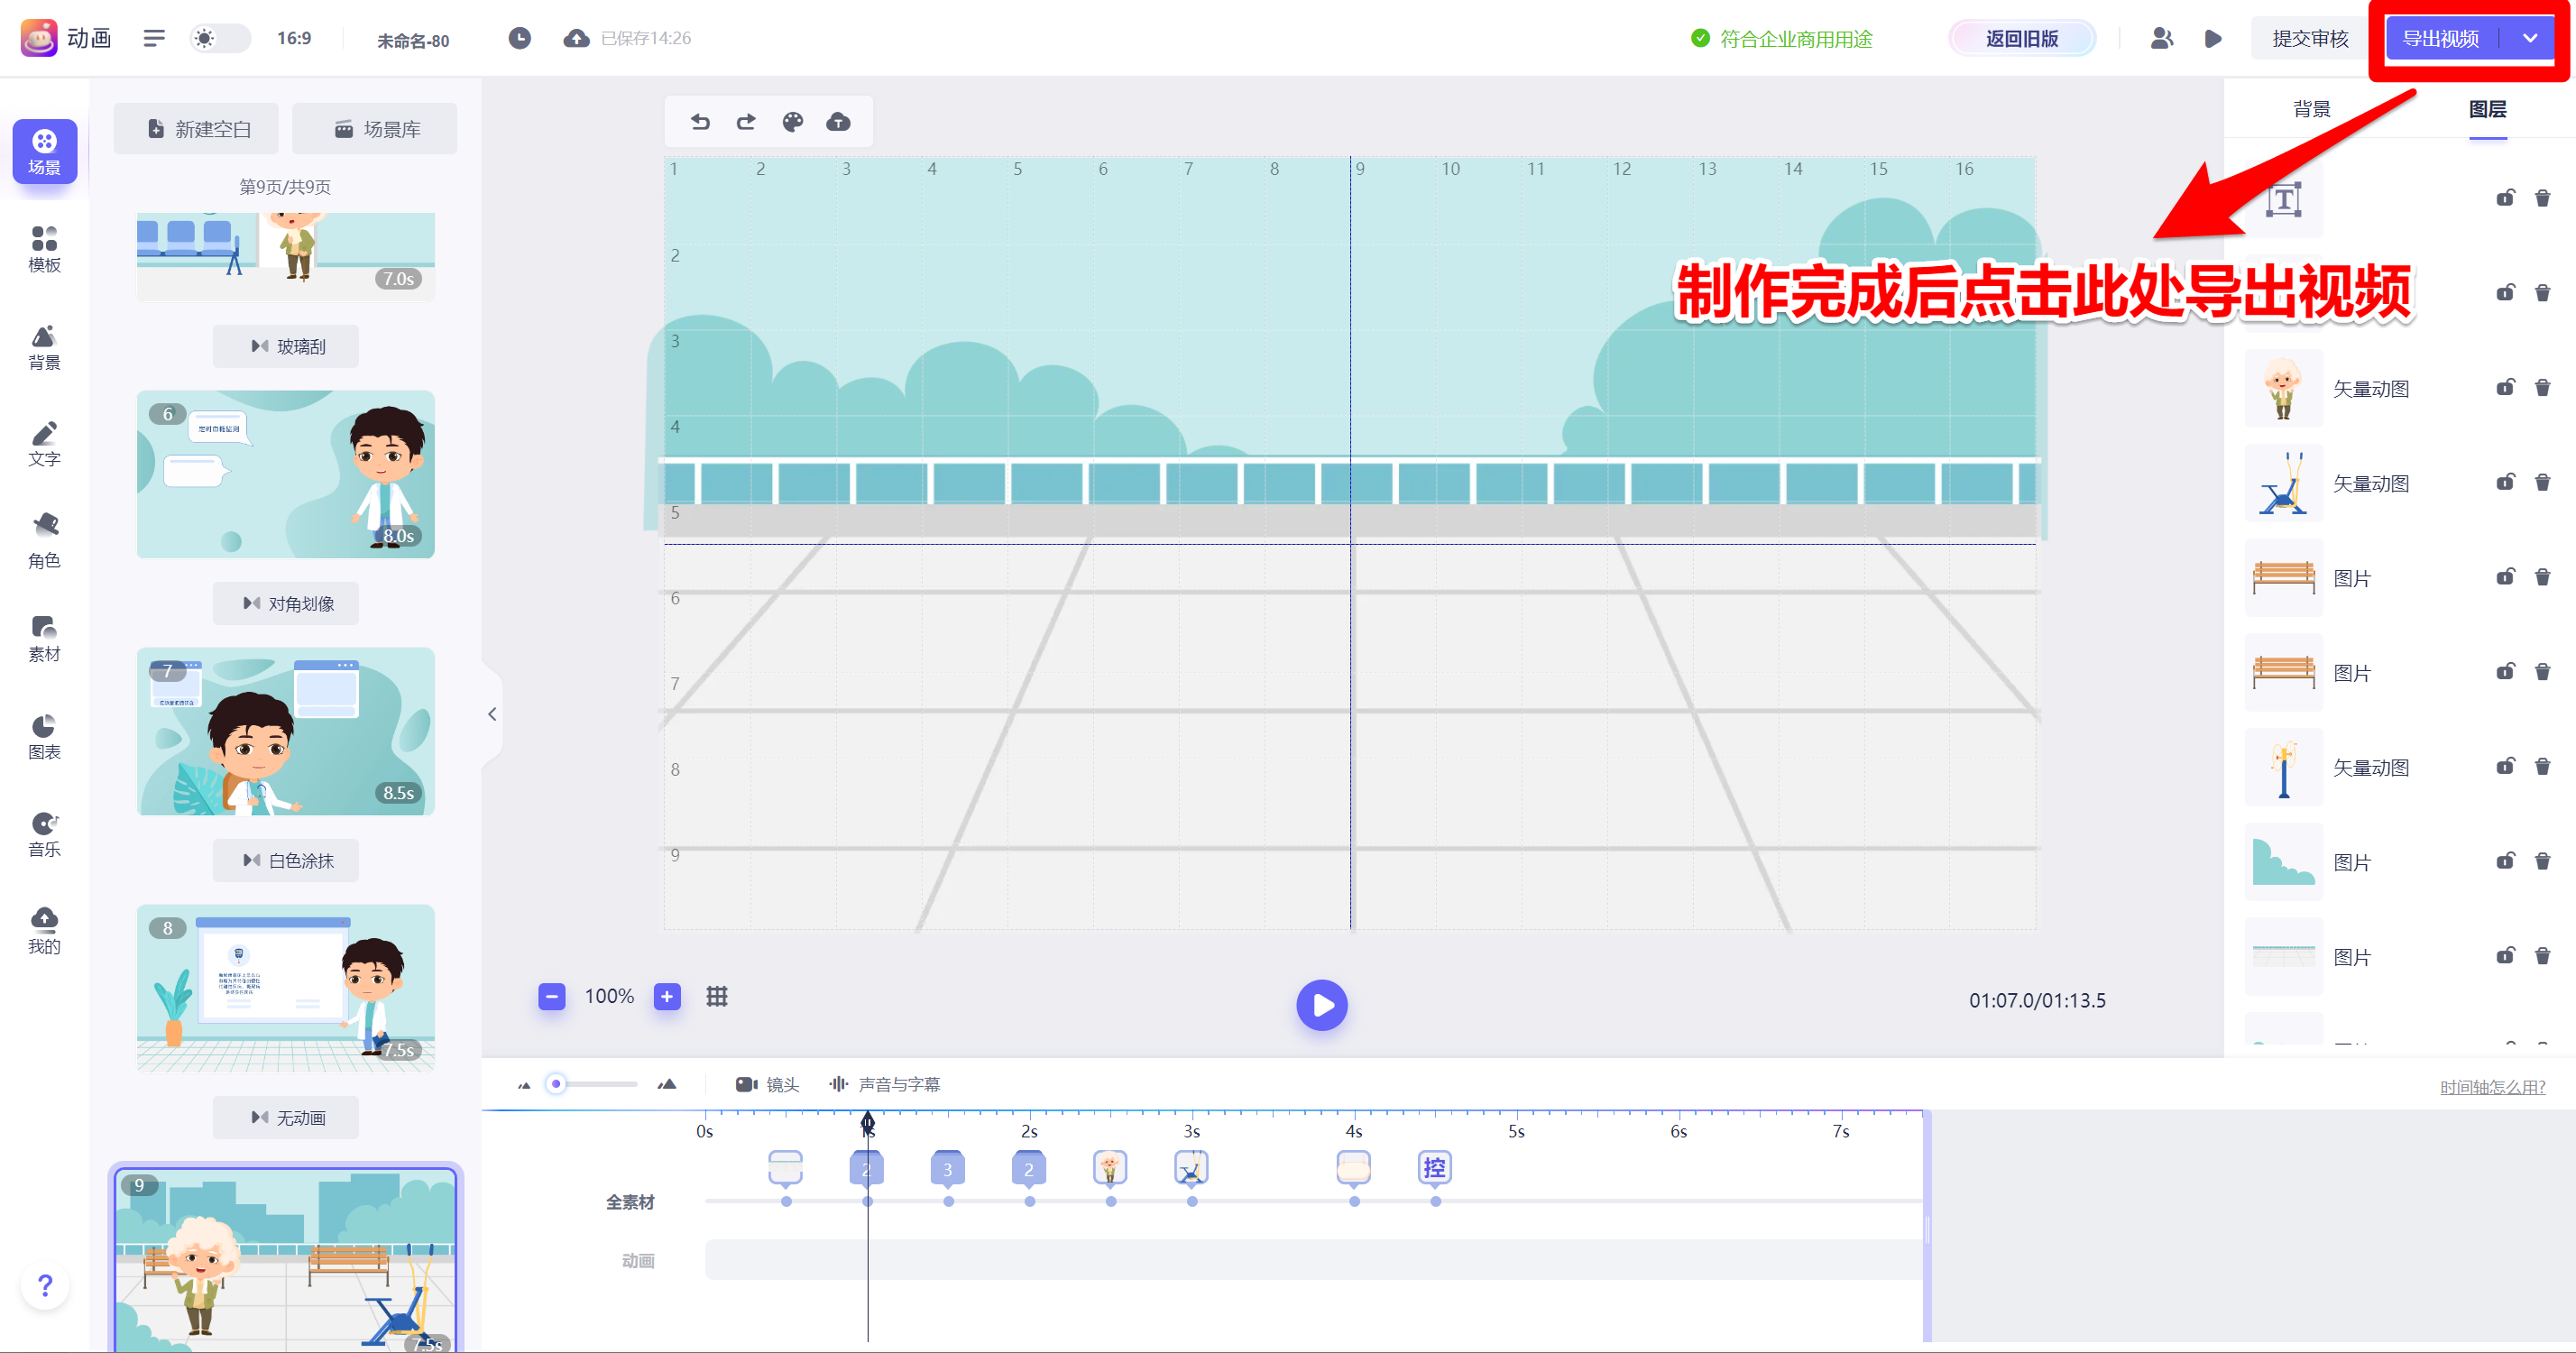Open the 模板 templates panel

(44, 249)
